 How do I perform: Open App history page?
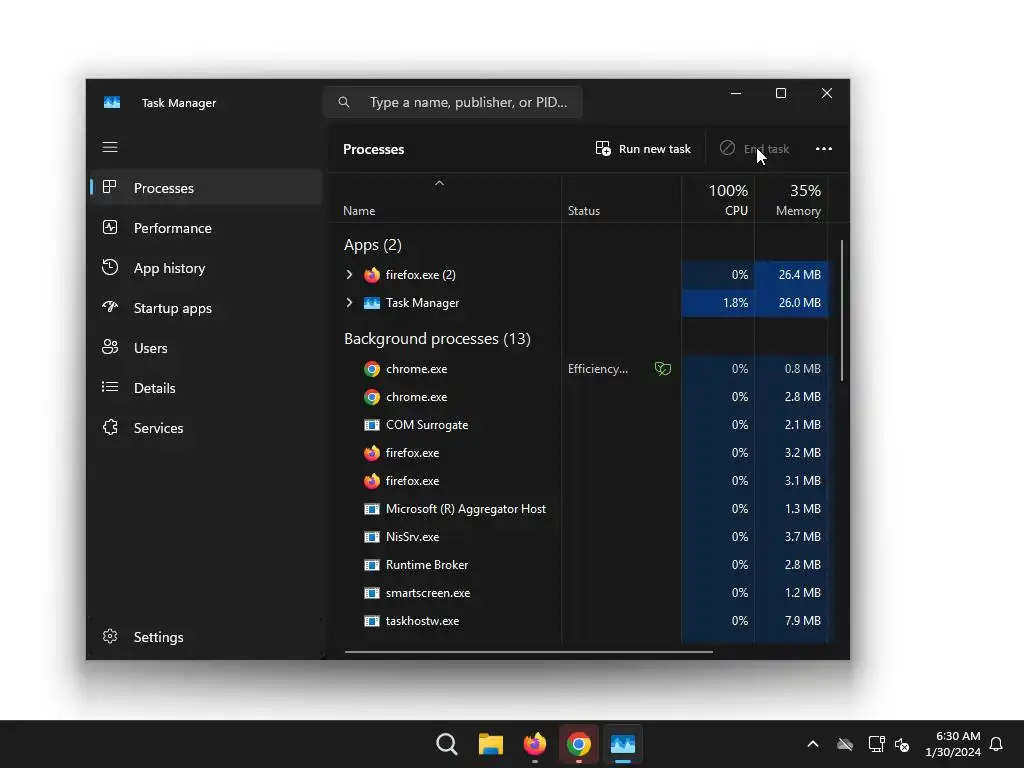tap(206, 268)
